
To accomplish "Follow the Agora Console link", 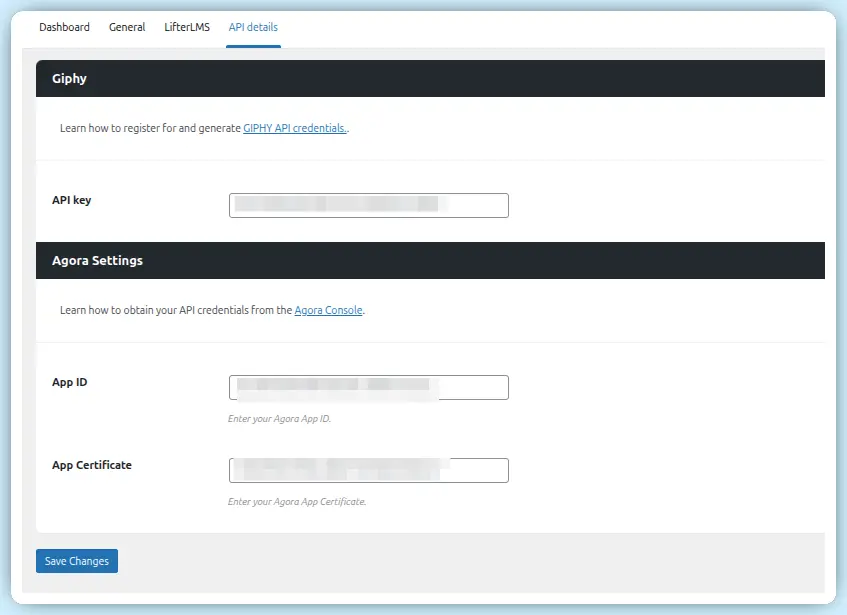I will 328,311.
